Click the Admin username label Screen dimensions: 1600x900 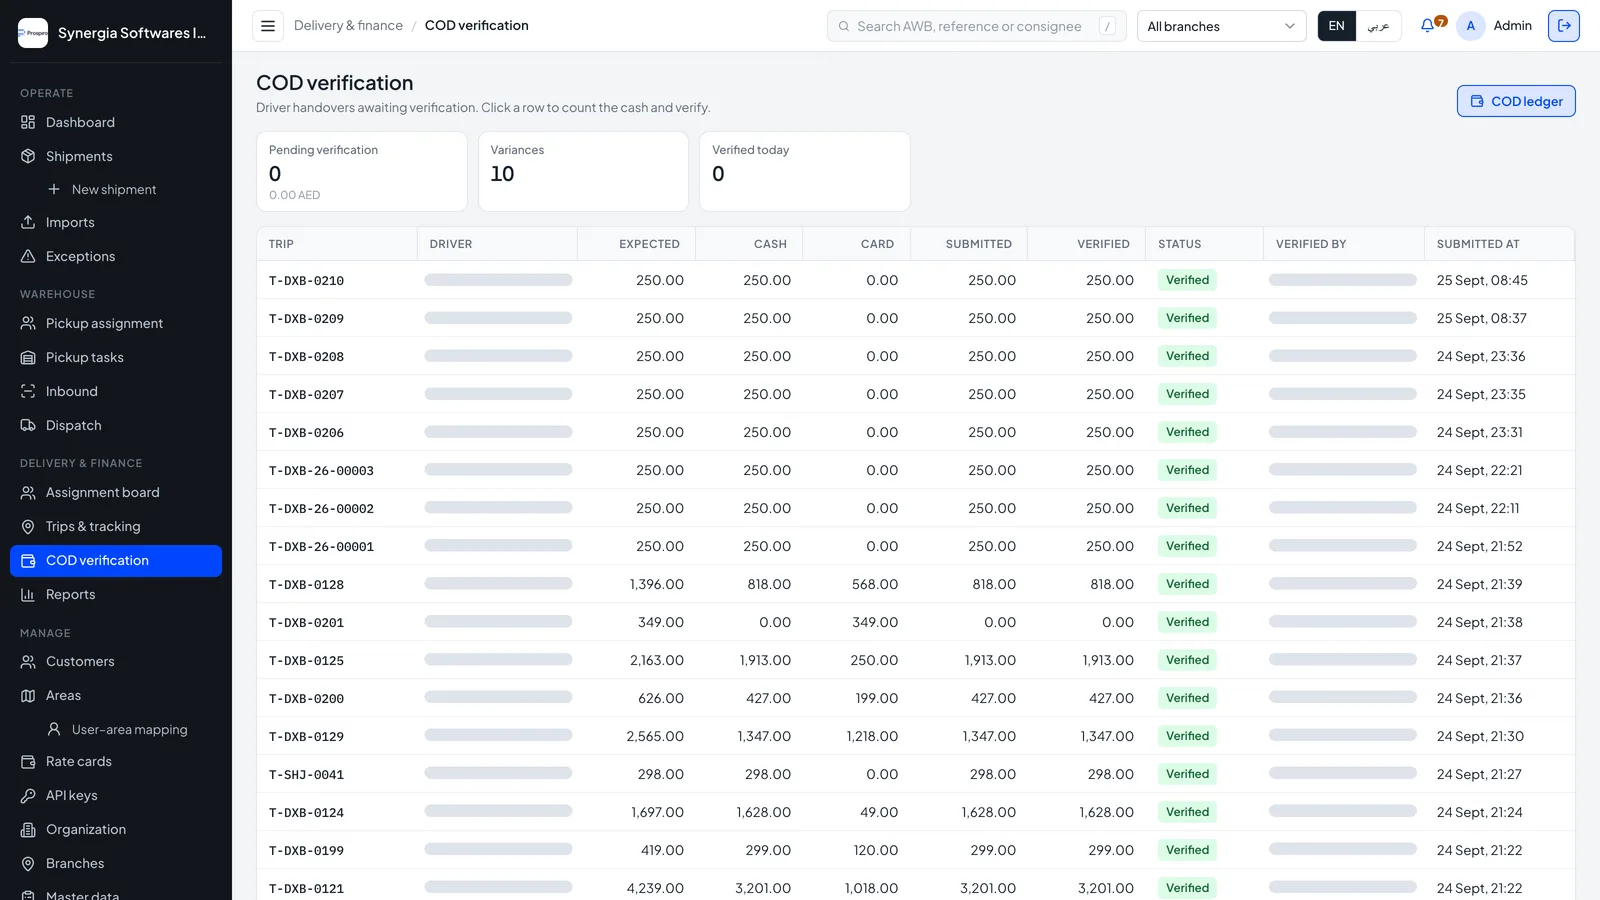pos(1512,26)
